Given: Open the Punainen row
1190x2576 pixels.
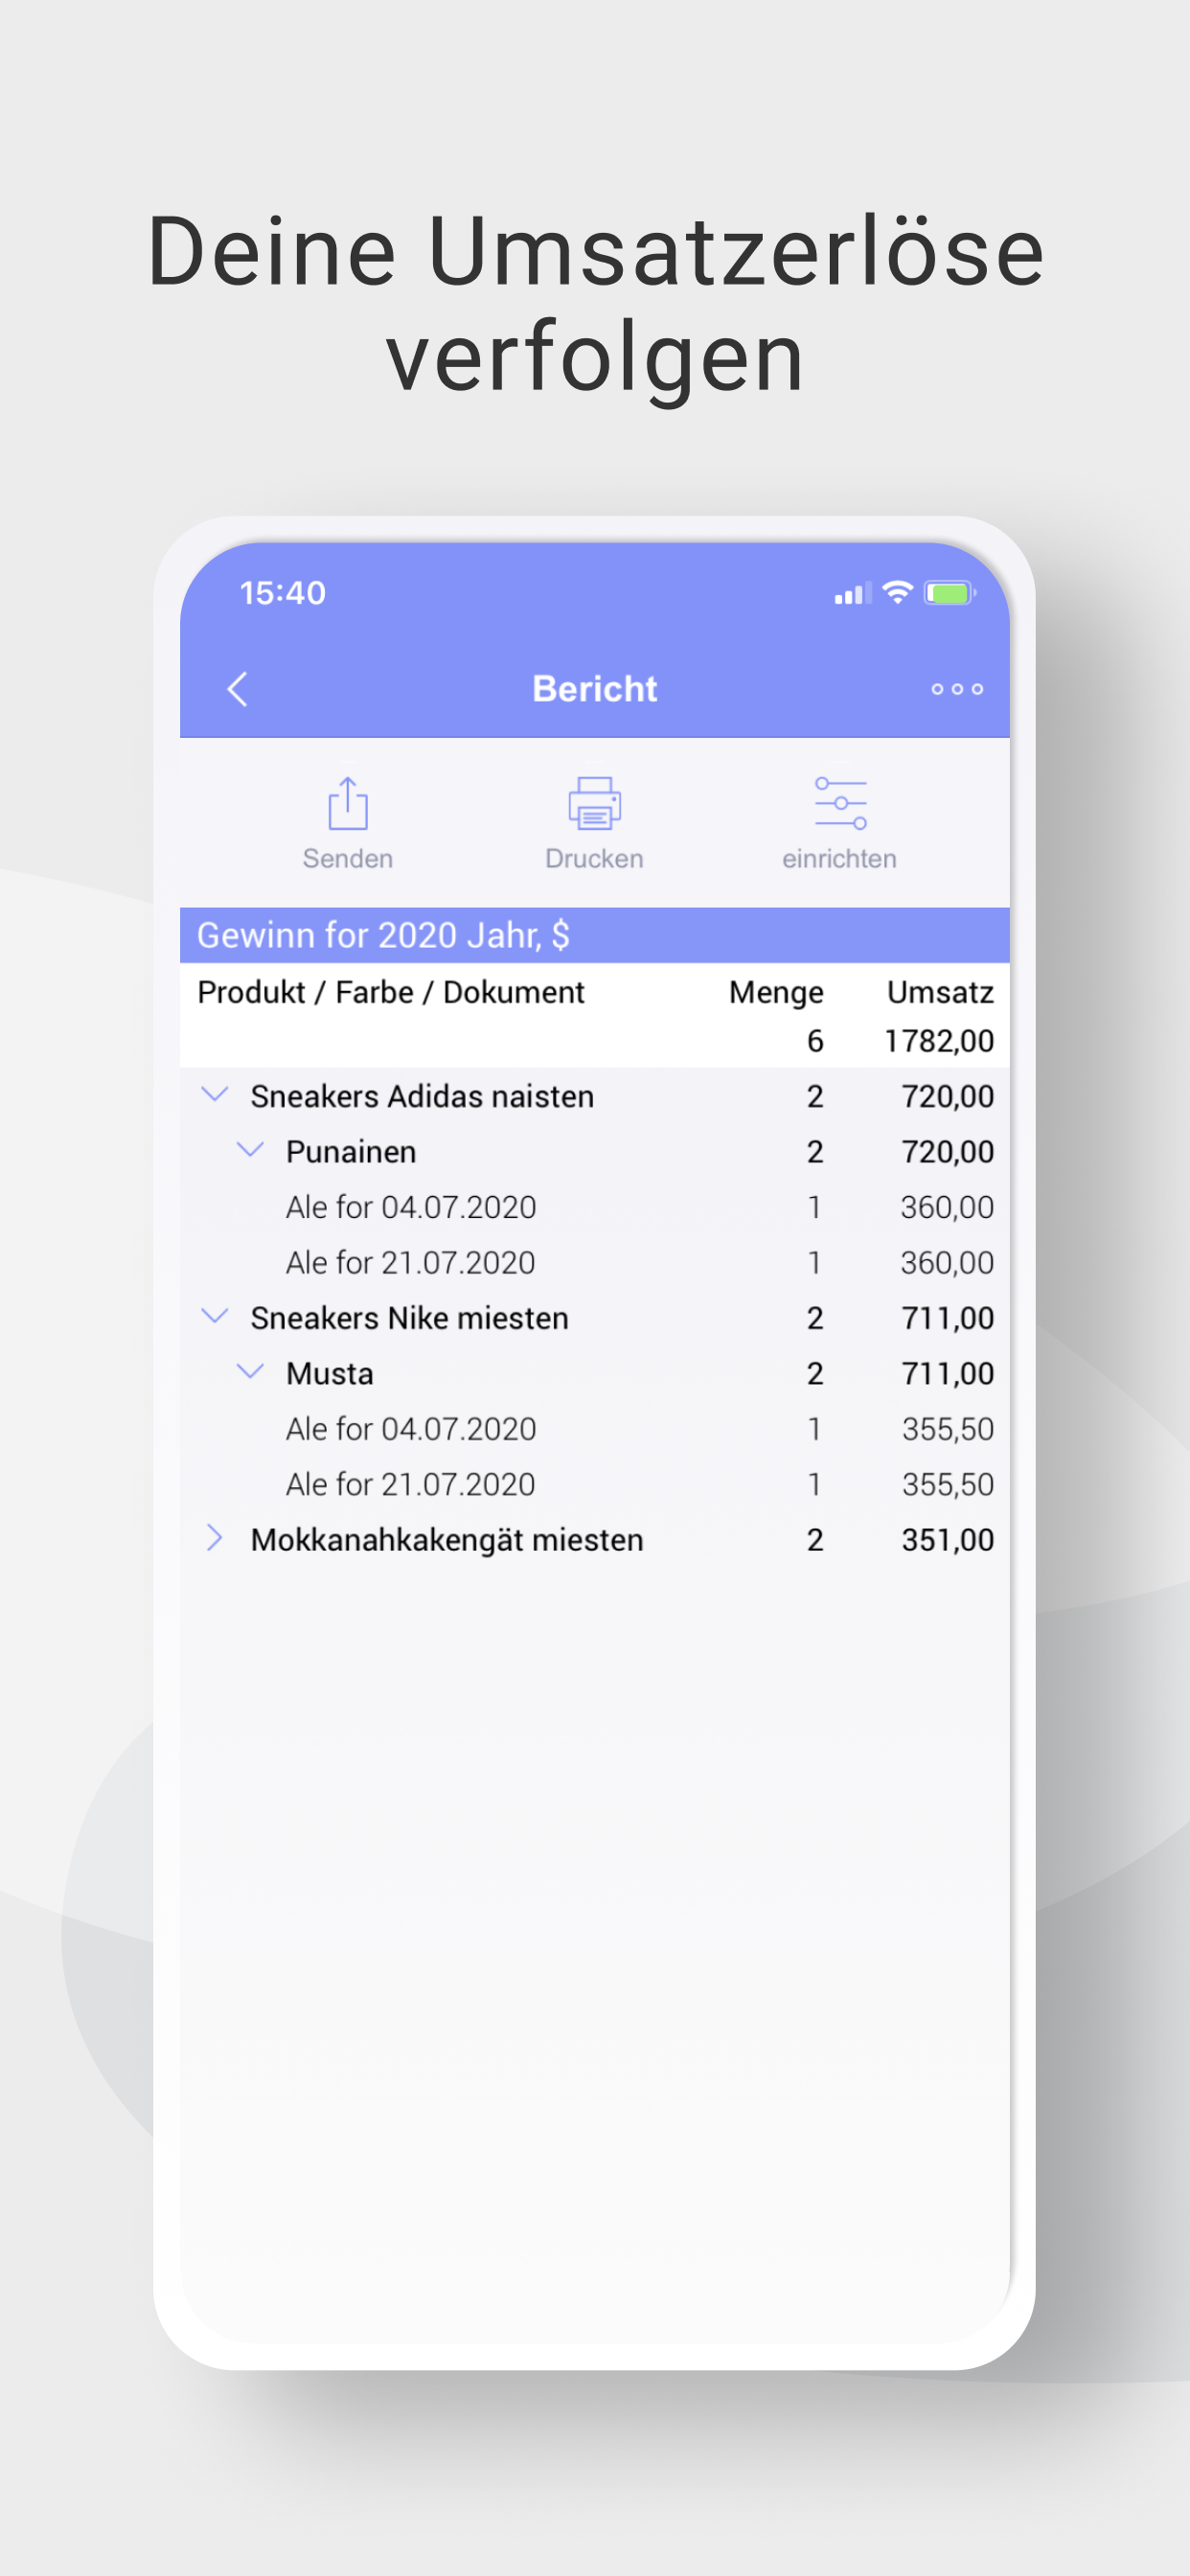Looking at the screenshot, I should point(595,1152).
